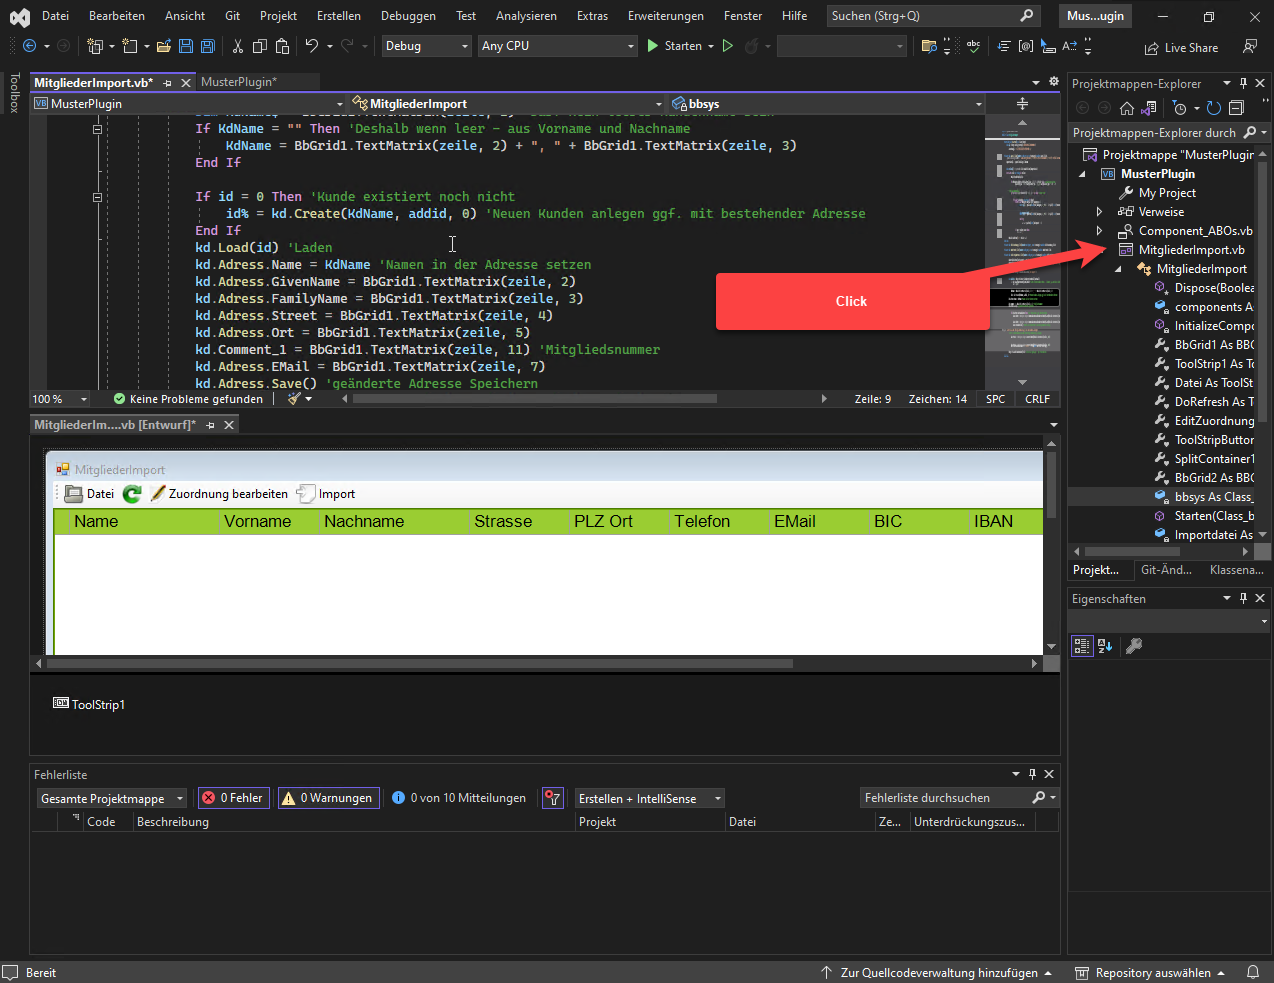Click the Live Share button
This screenshot has height=983, width=1274.
[1181, 48]
